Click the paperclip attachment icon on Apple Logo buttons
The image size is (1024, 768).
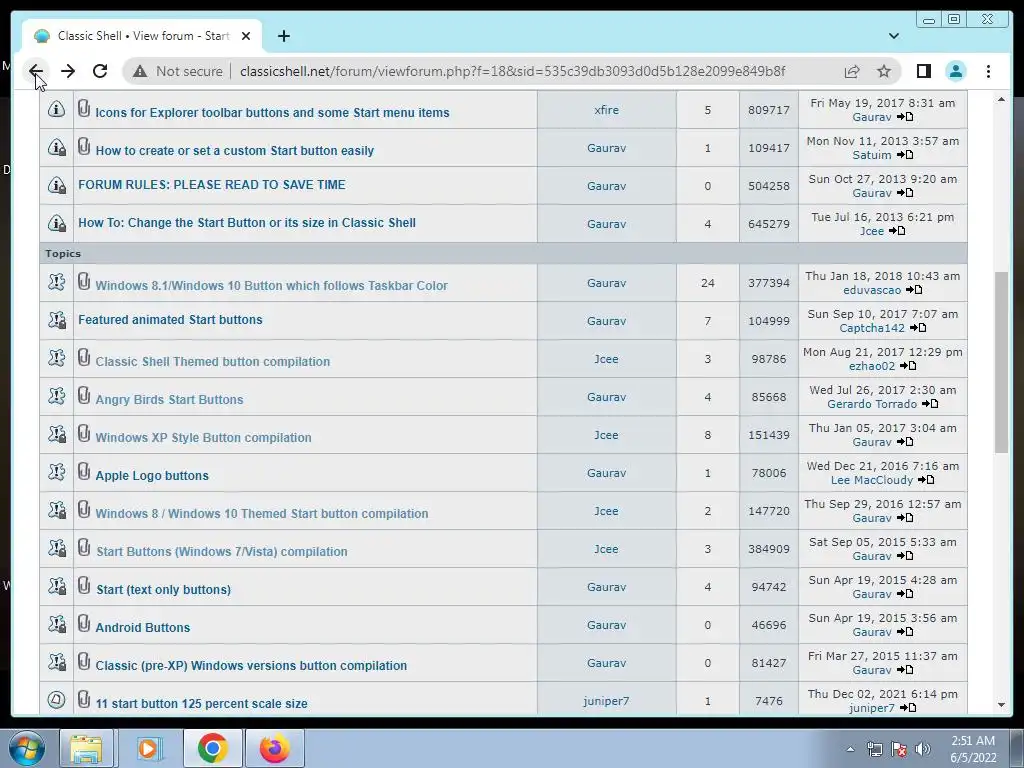click(x=84, y=472)
